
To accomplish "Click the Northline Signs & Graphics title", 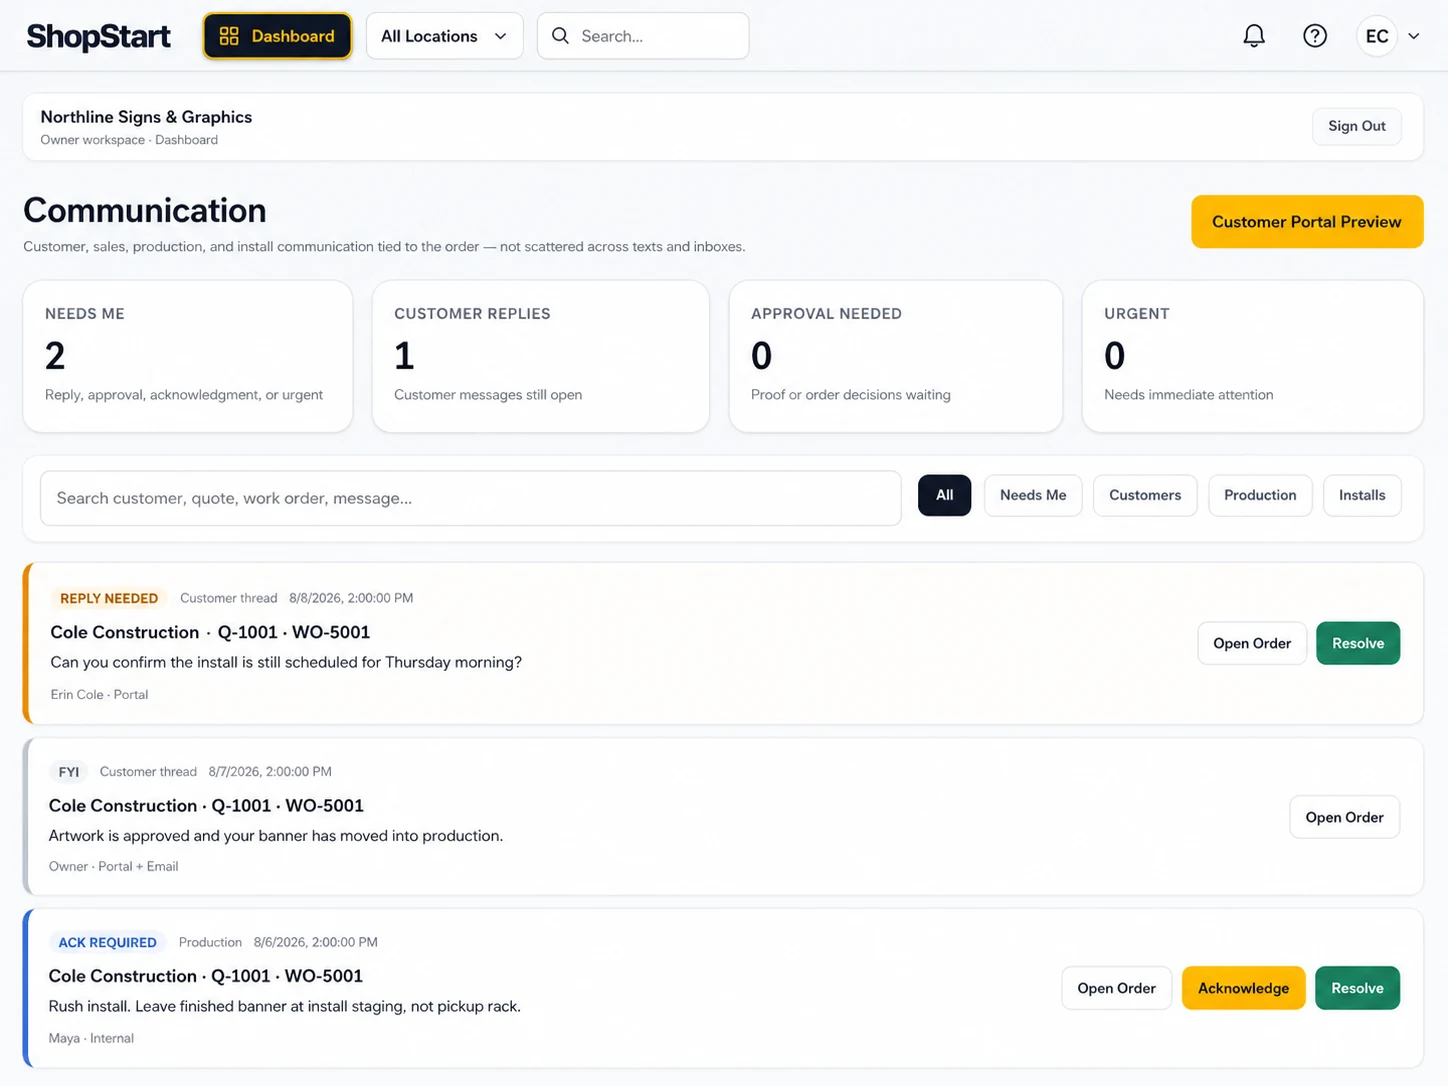I will coord(146,117).
